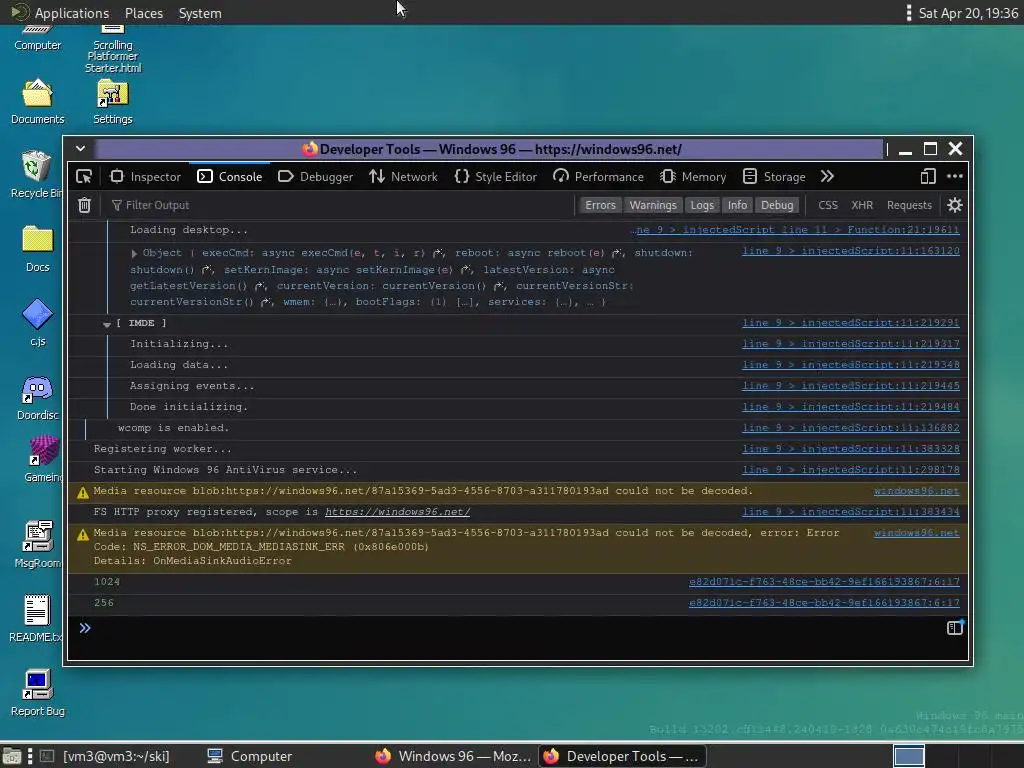This screenshot has width=1024, height=768.
Task: Open the Computer desktop icon
Action: [x=37, y=38]
